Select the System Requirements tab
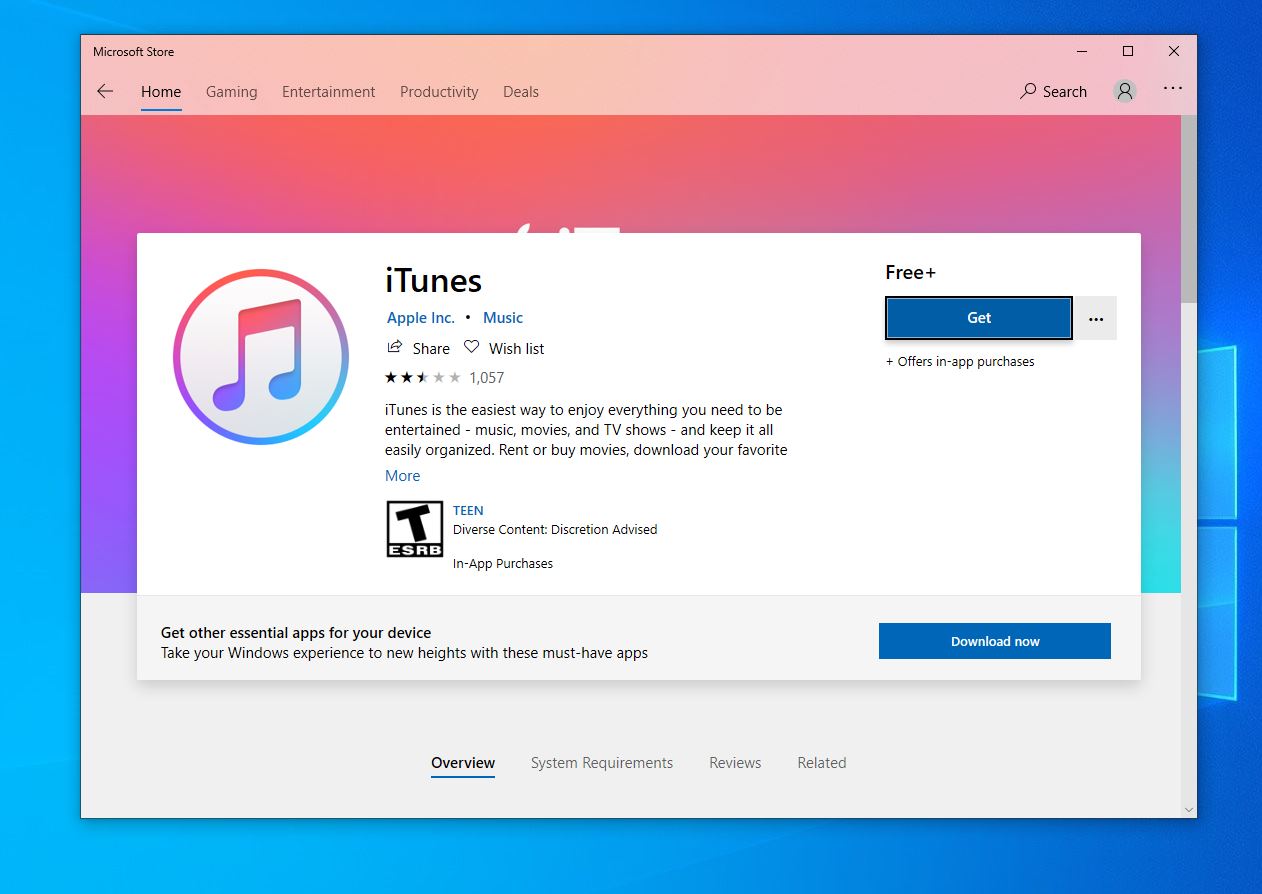 (602, 762)
